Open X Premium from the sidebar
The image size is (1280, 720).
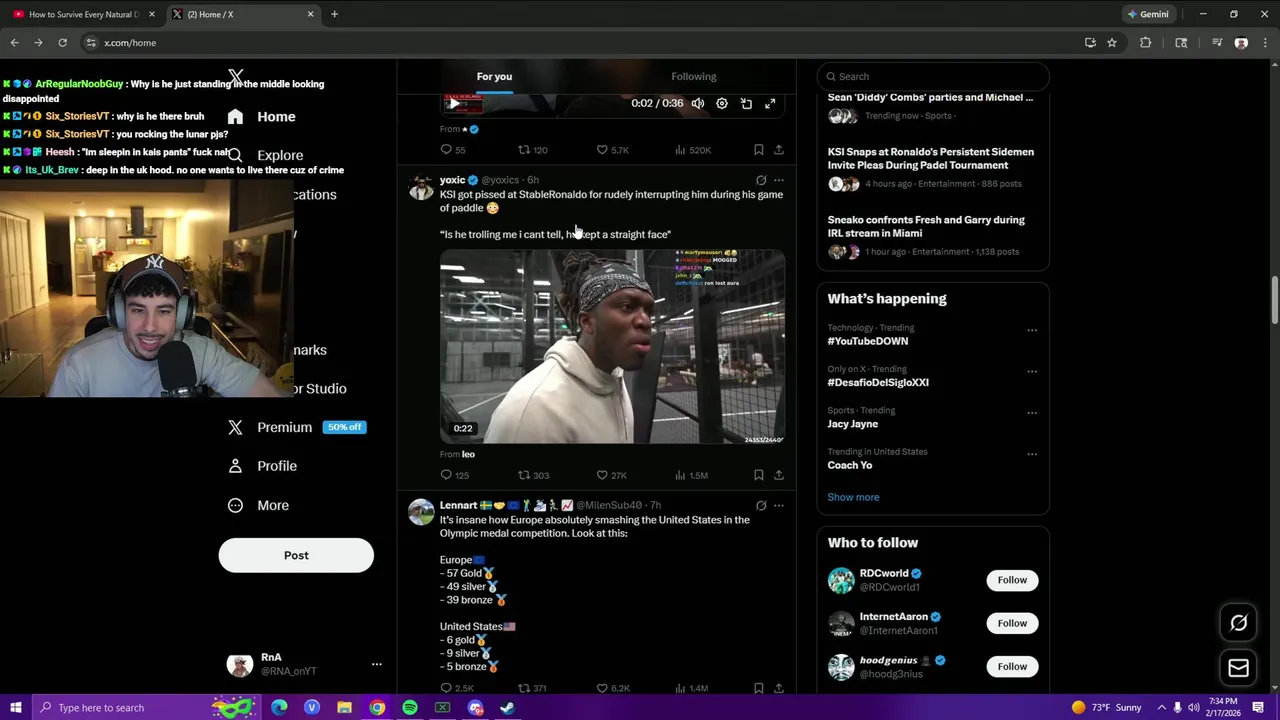pyautogui.click(x=284, y=427)
